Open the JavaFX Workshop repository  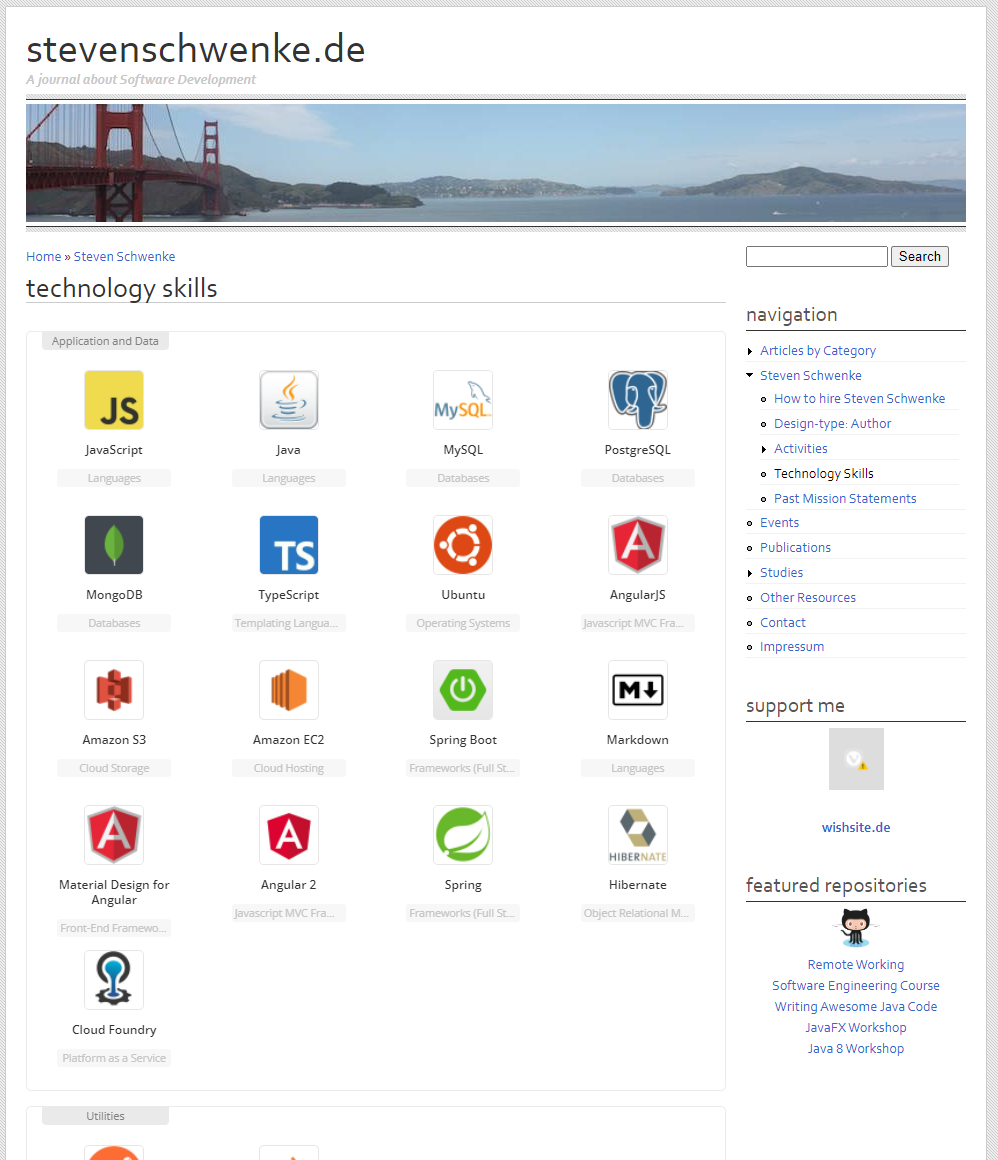pyautogui.click(x=856, y=1028)
